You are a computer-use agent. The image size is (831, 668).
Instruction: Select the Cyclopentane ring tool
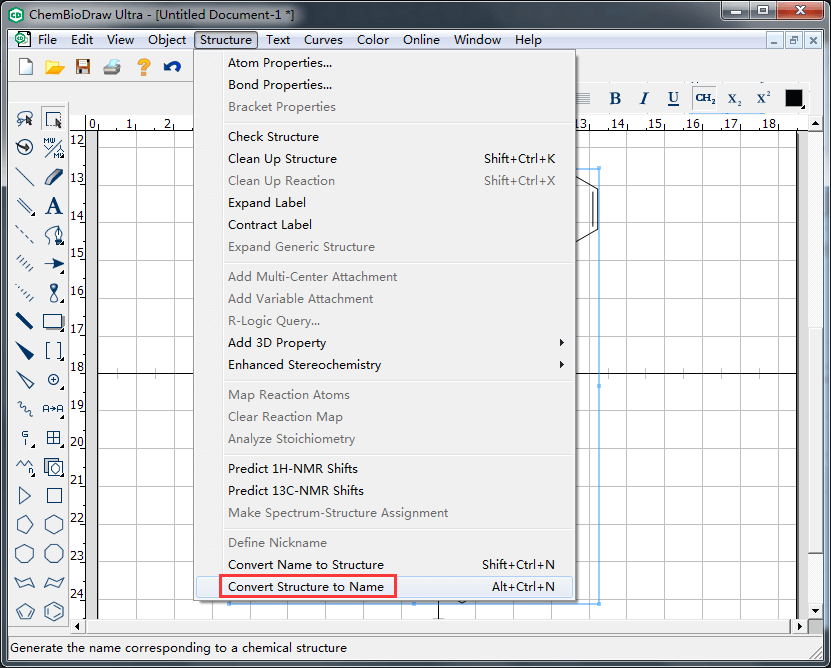click(x=24, y=524)
